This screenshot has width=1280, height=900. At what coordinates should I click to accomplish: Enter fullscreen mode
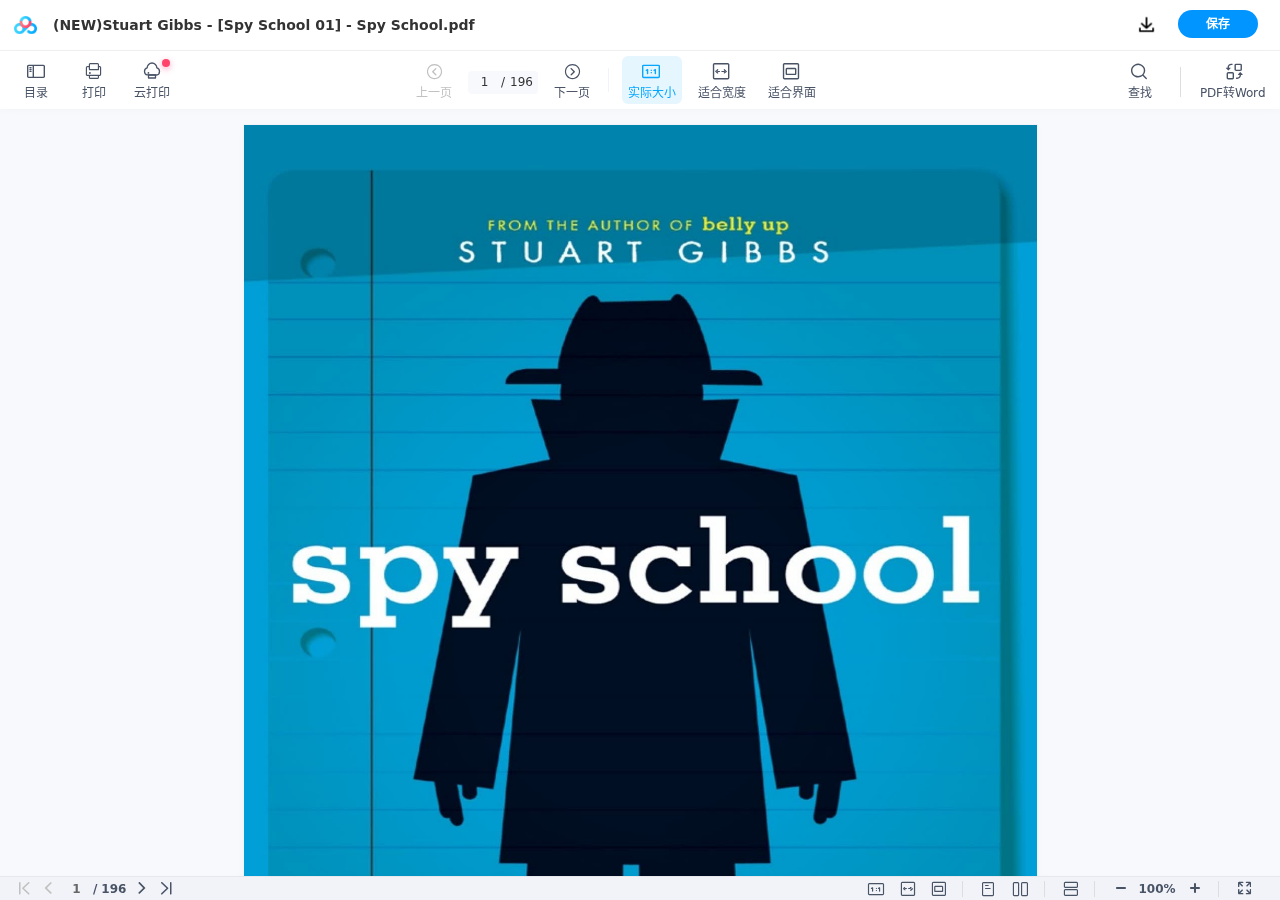click(1245, 888)
